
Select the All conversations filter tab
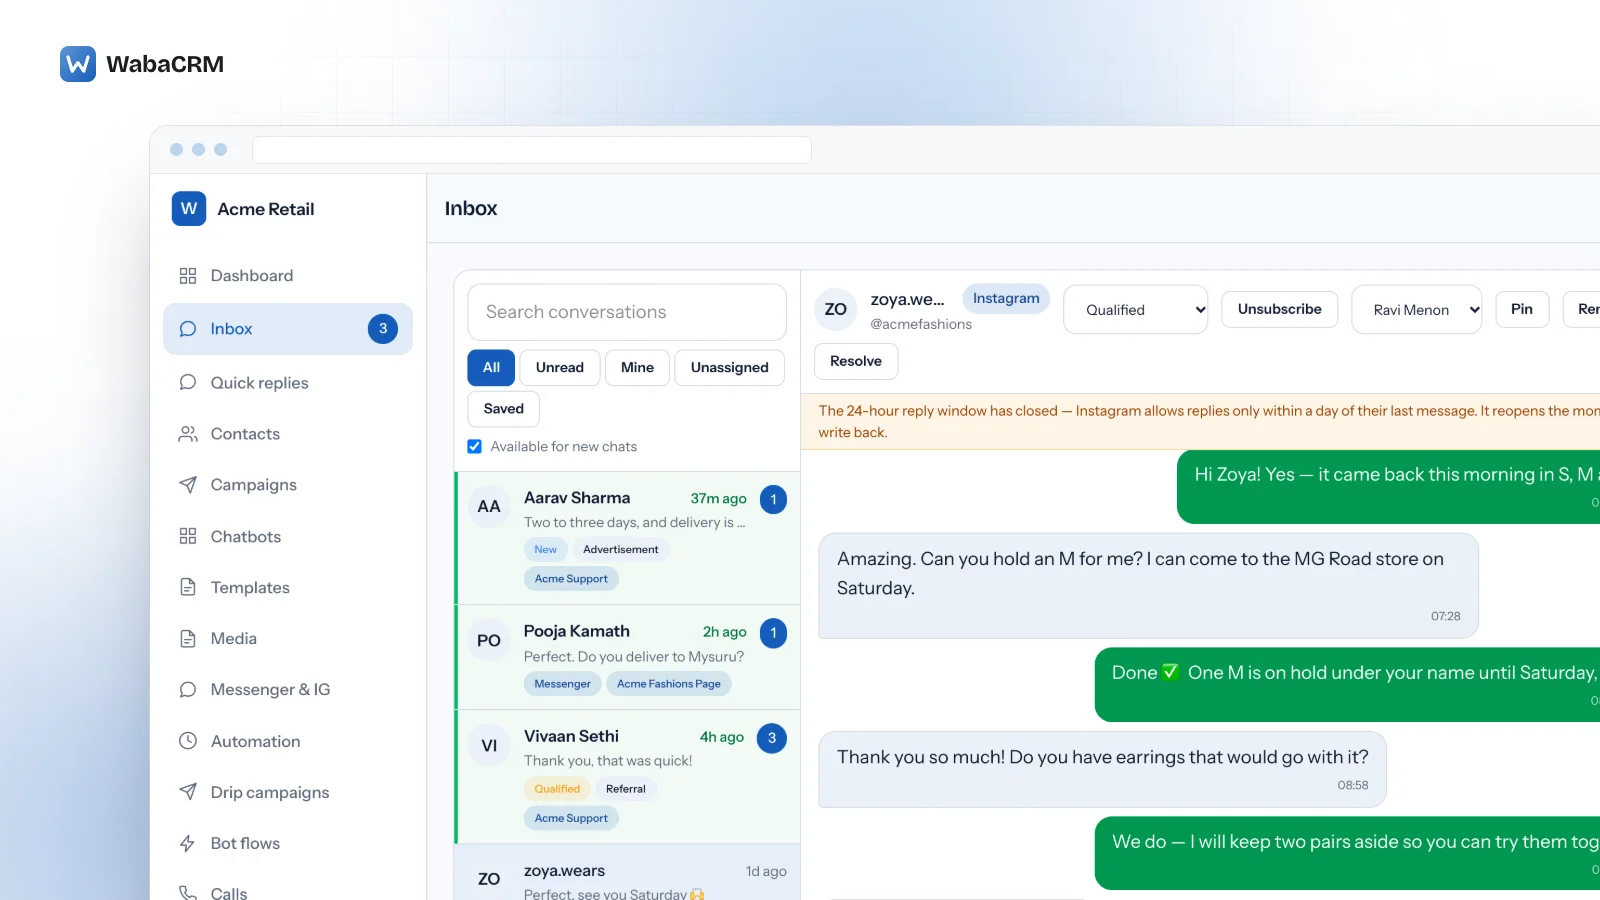click(491, 368)
